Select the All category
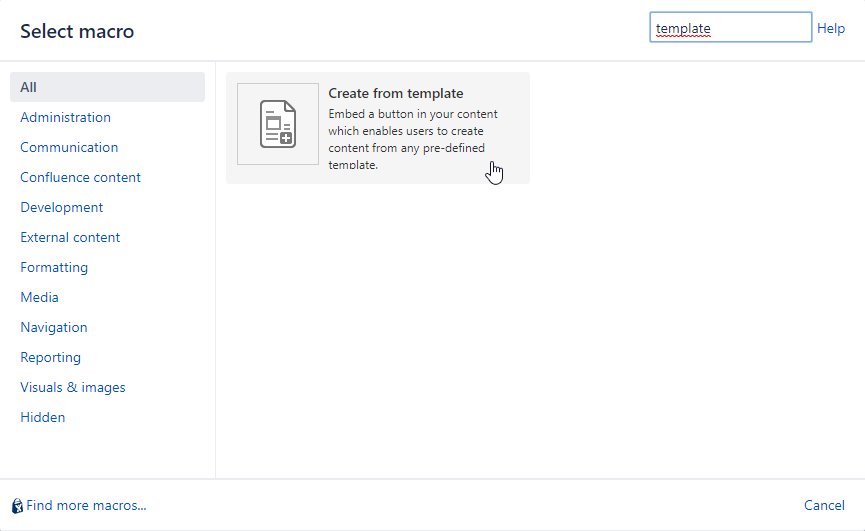 coord(107,87)
